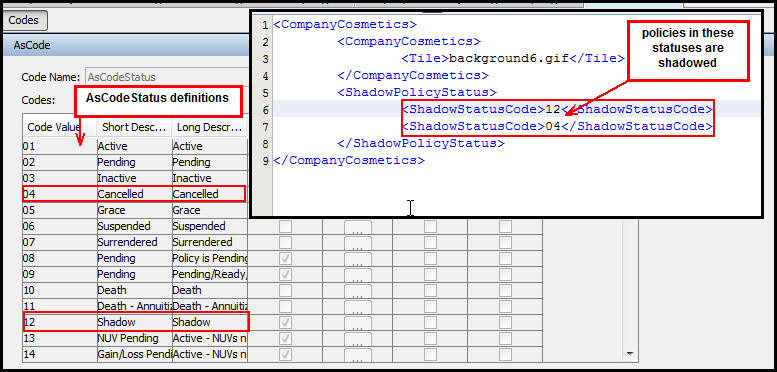Open the ellipsis button in the Suspended row
The height and width of the screenshot is (372, 777).
[358, 228]
